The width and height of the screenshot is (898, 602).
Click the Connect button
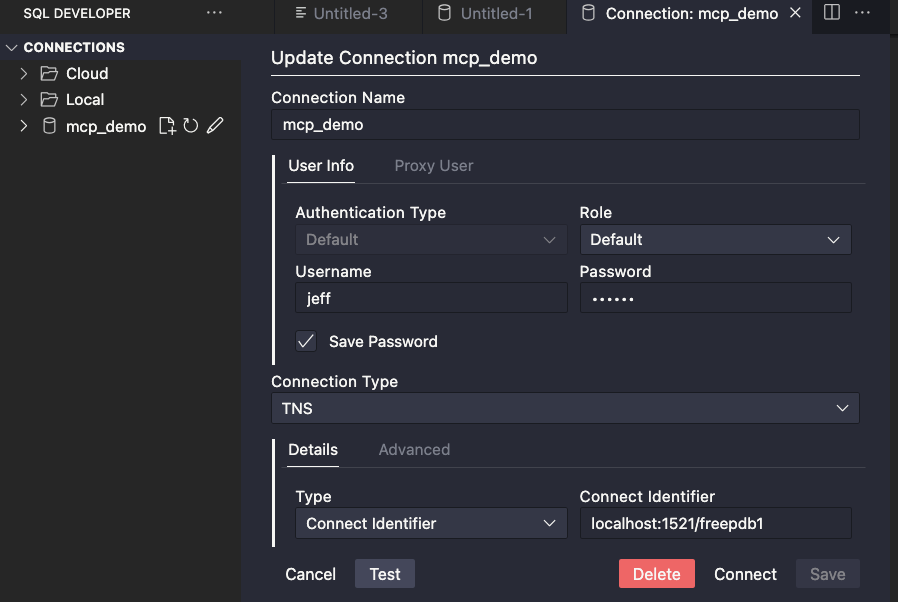click(745, 574)
